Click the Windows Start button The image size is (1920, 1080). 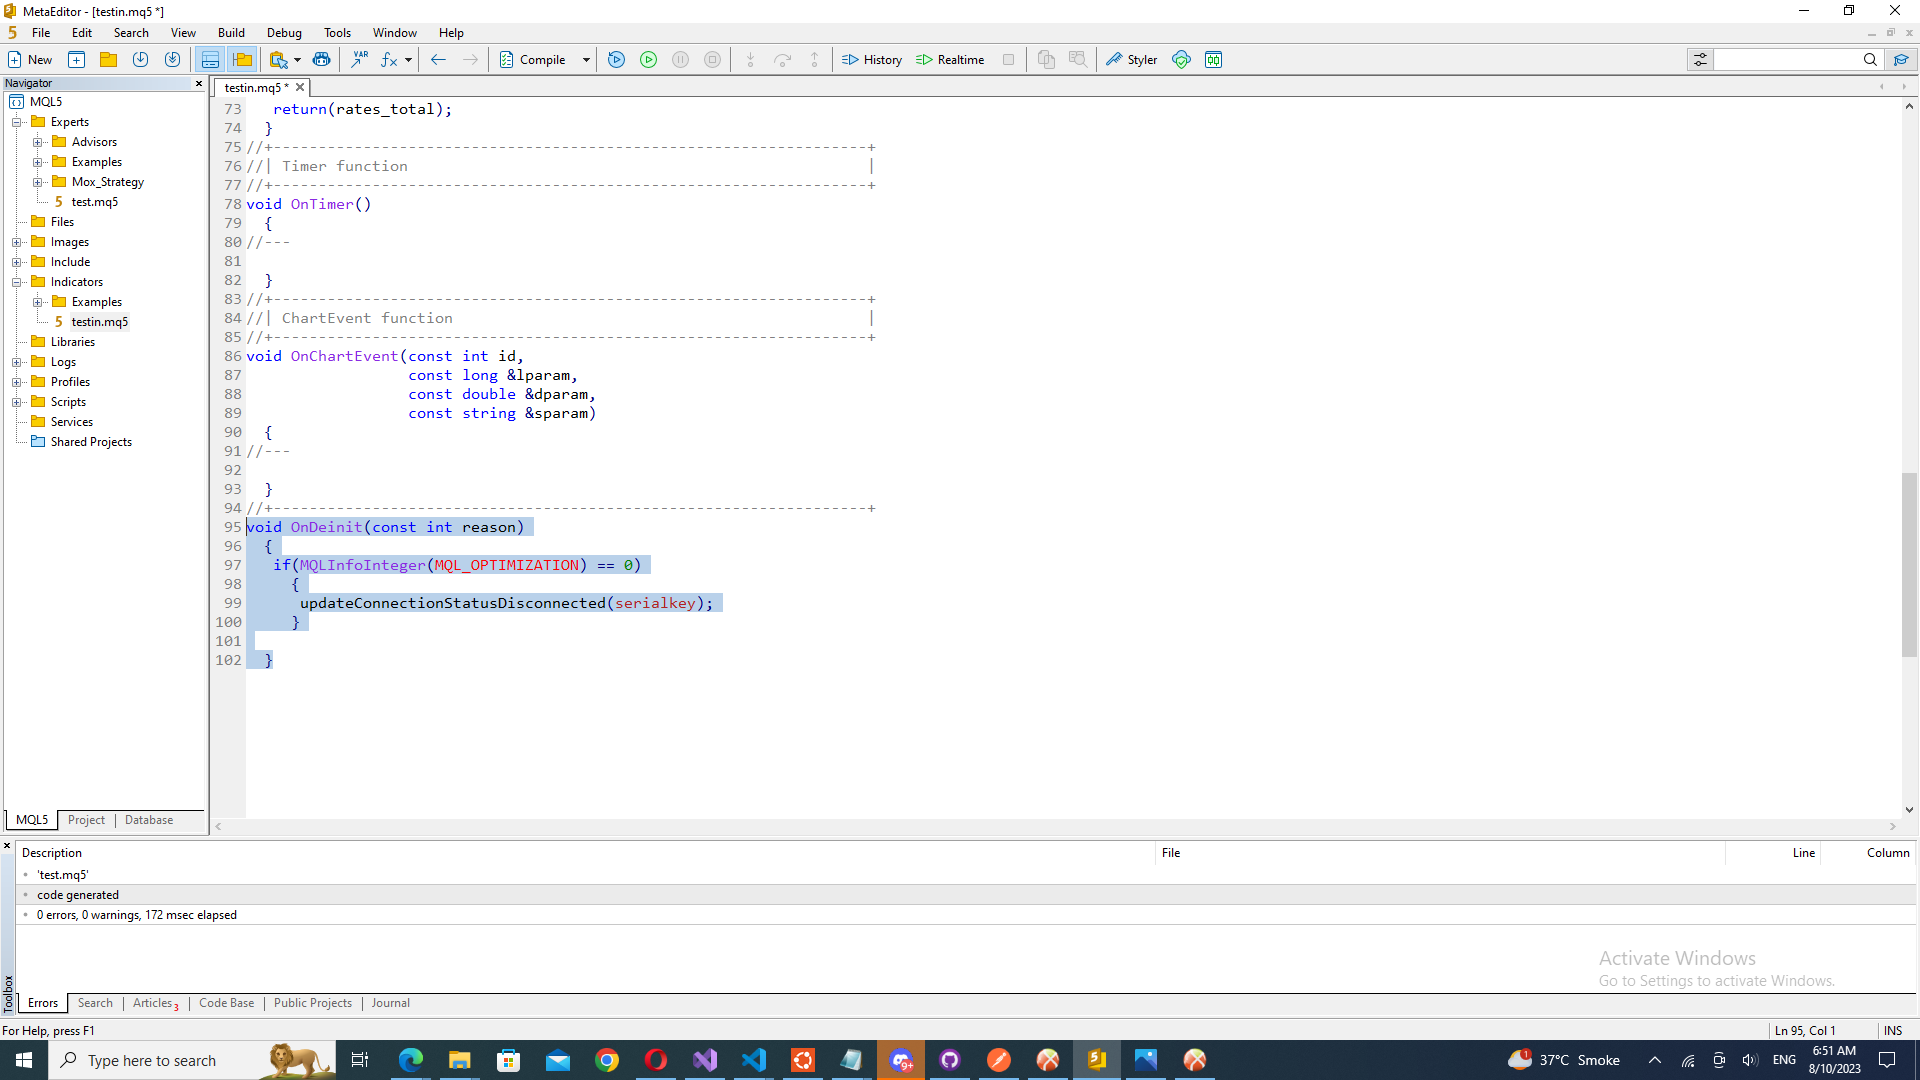pos(24,1060)
